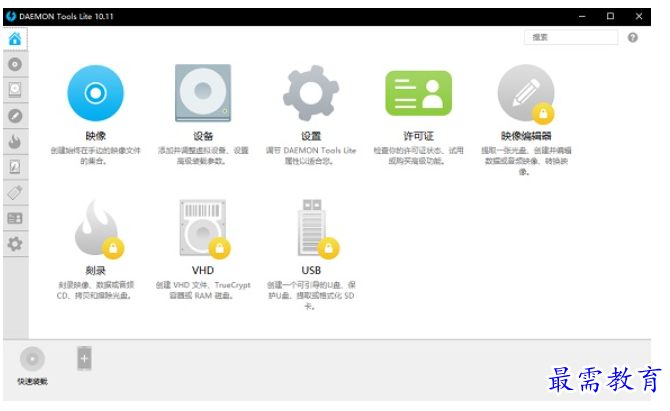The image size is (670, 411).
Task: Open help via question mark icon
Action: [632, 38]
